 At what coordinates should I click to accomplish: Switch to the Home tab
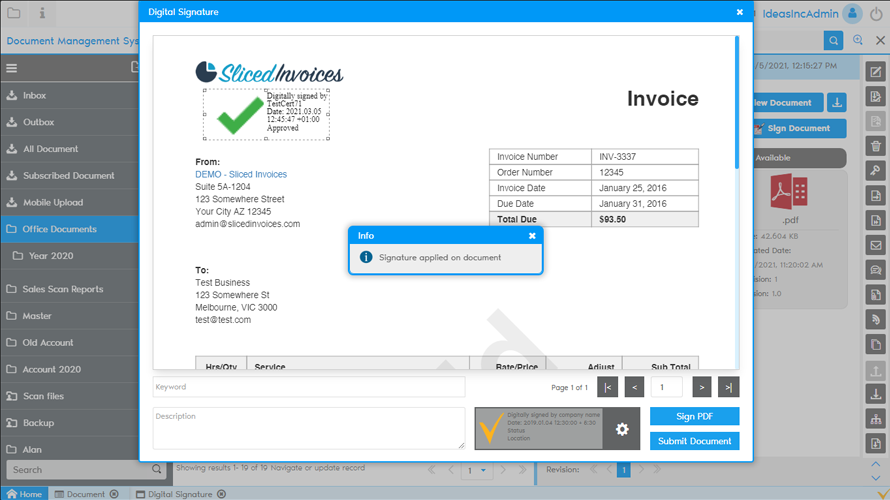[24, 494]
